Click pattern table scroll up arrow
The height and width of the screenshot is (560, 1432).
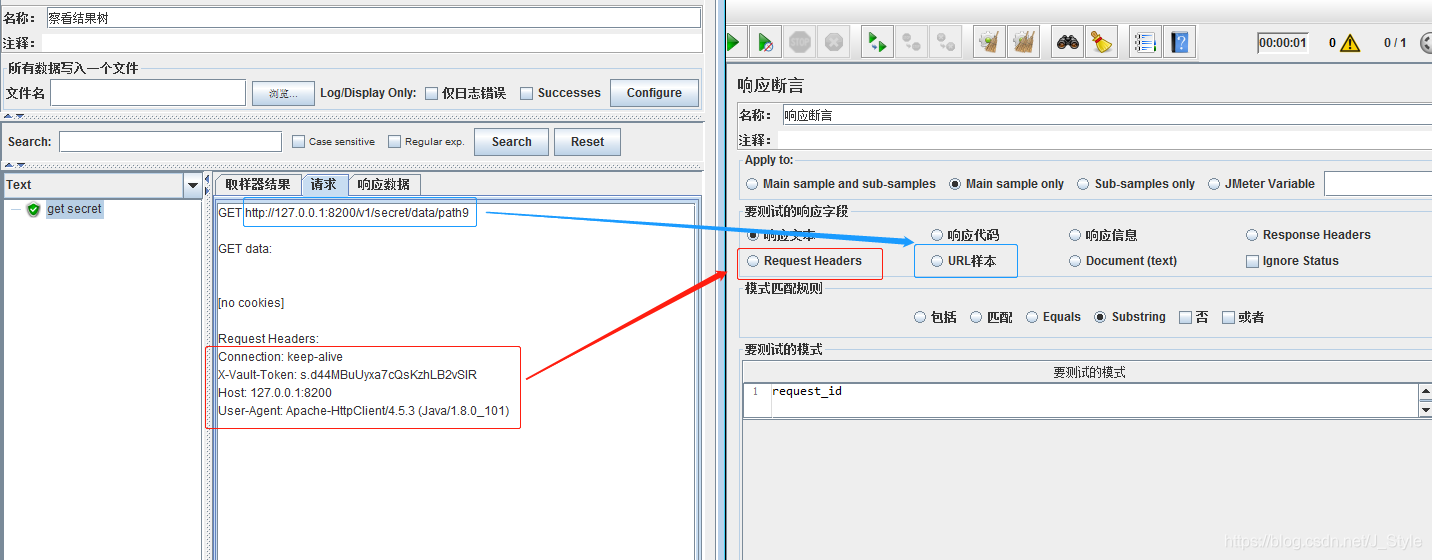coord(1425,391)
